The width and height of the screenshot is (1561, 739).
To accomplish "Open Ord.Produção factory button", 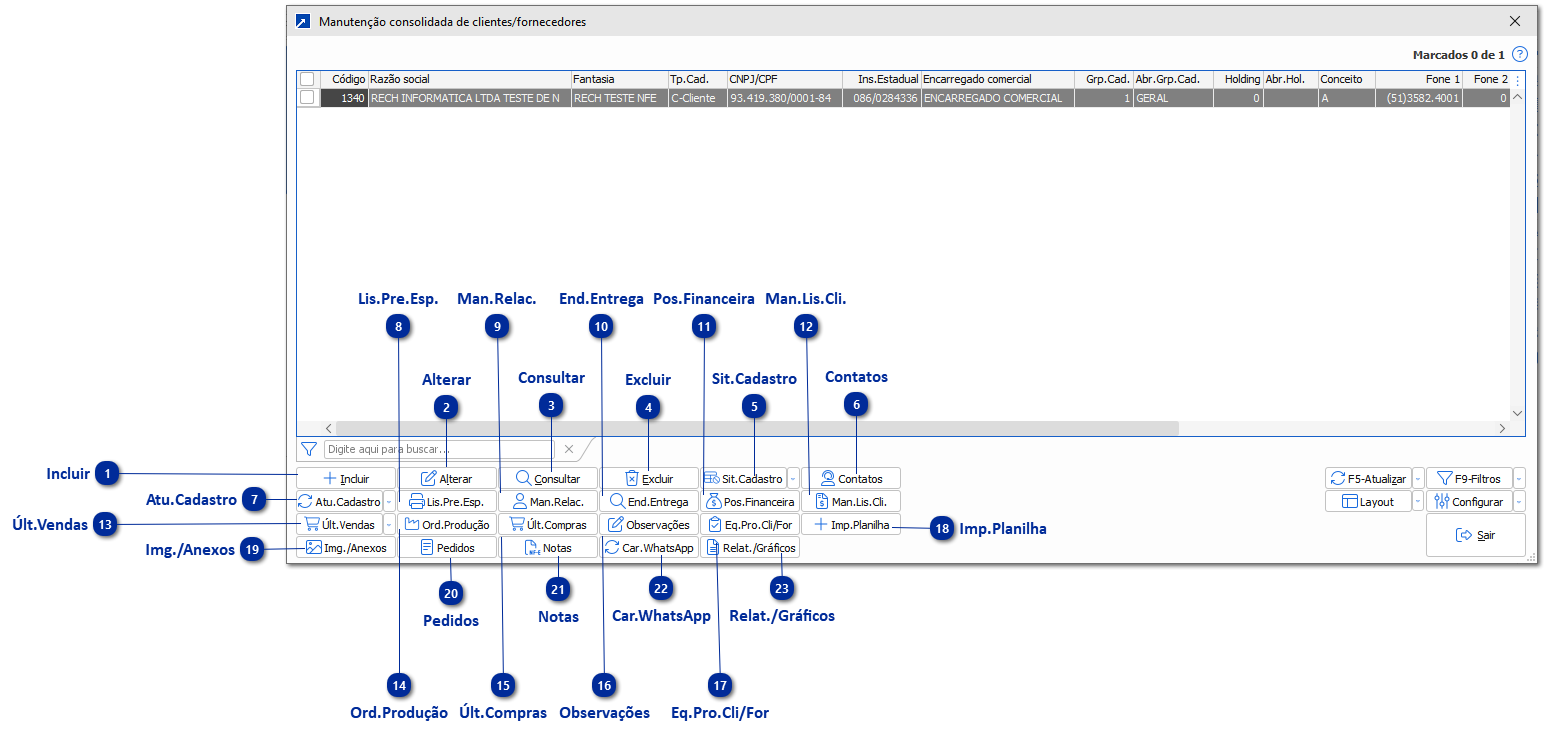I will pos(448,524).
